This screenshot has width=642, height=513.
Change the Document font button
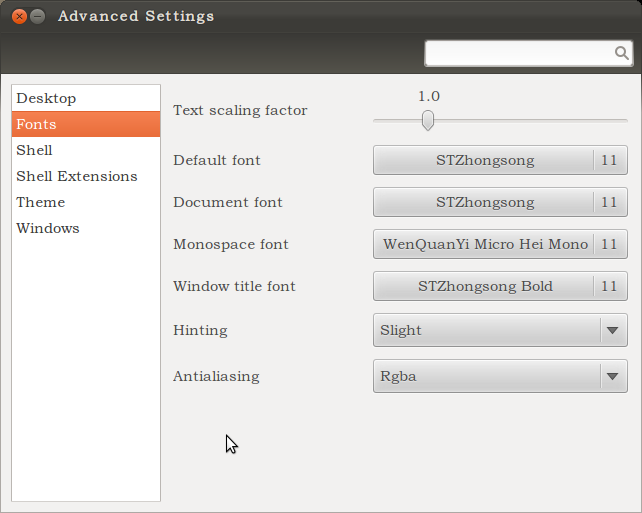pyautogui.click(x=500, y=202)
